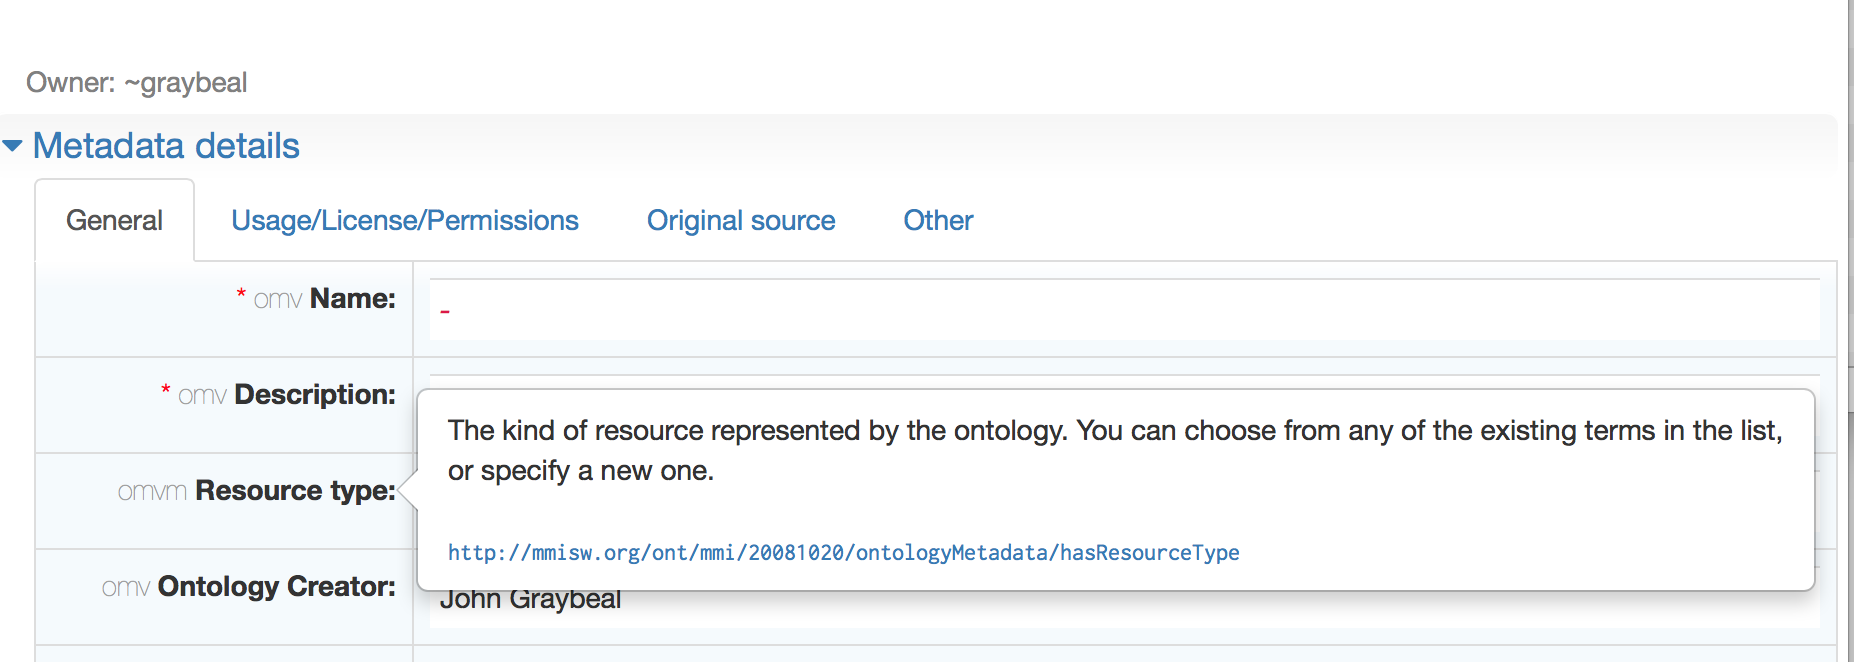This screenshot has width=1854, height=662.
Task: Edit the John Graybeal creator field
Action: pyautogui.click(x=1124, y=601)
